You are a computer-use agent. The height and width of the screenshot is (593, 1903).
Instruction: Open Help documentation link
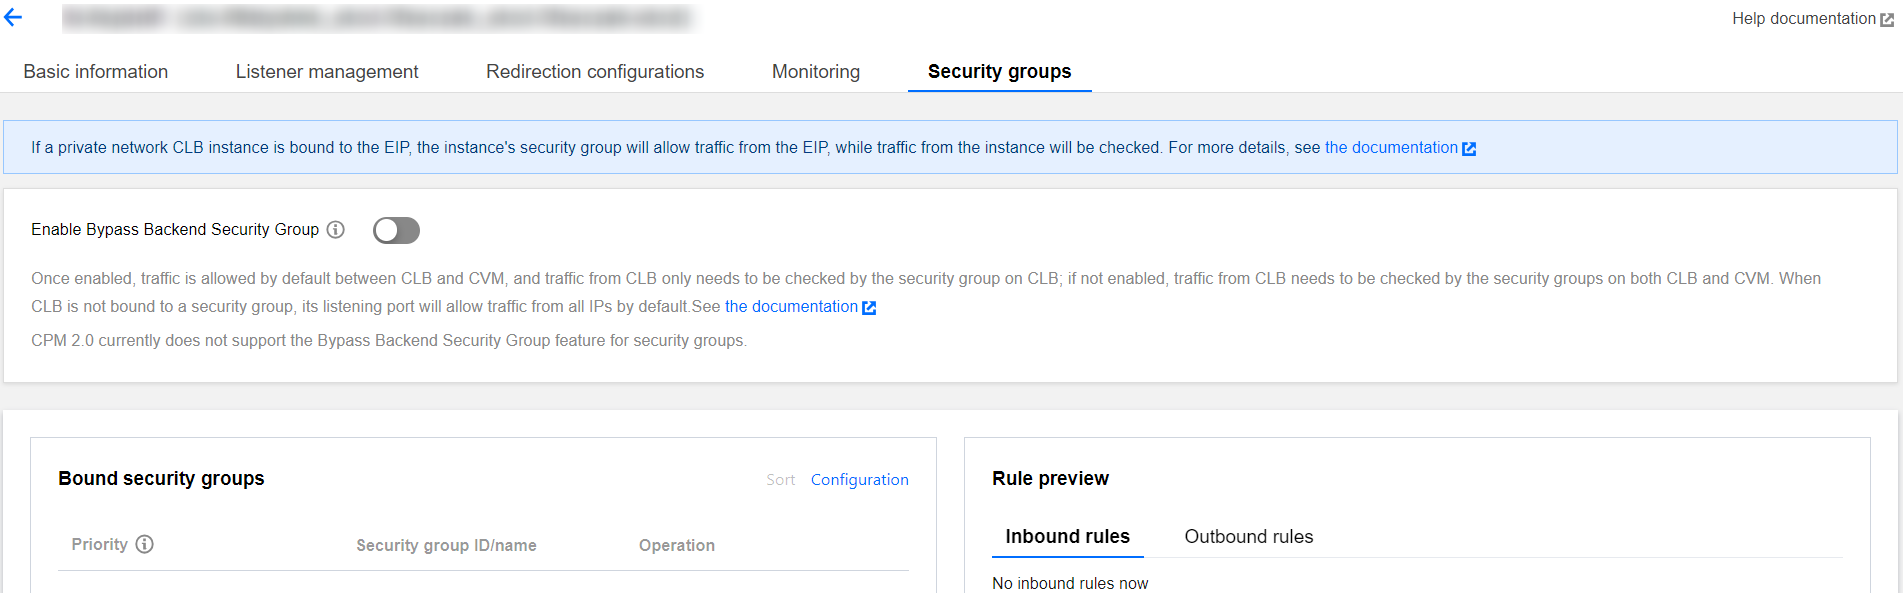[1803, 19]
